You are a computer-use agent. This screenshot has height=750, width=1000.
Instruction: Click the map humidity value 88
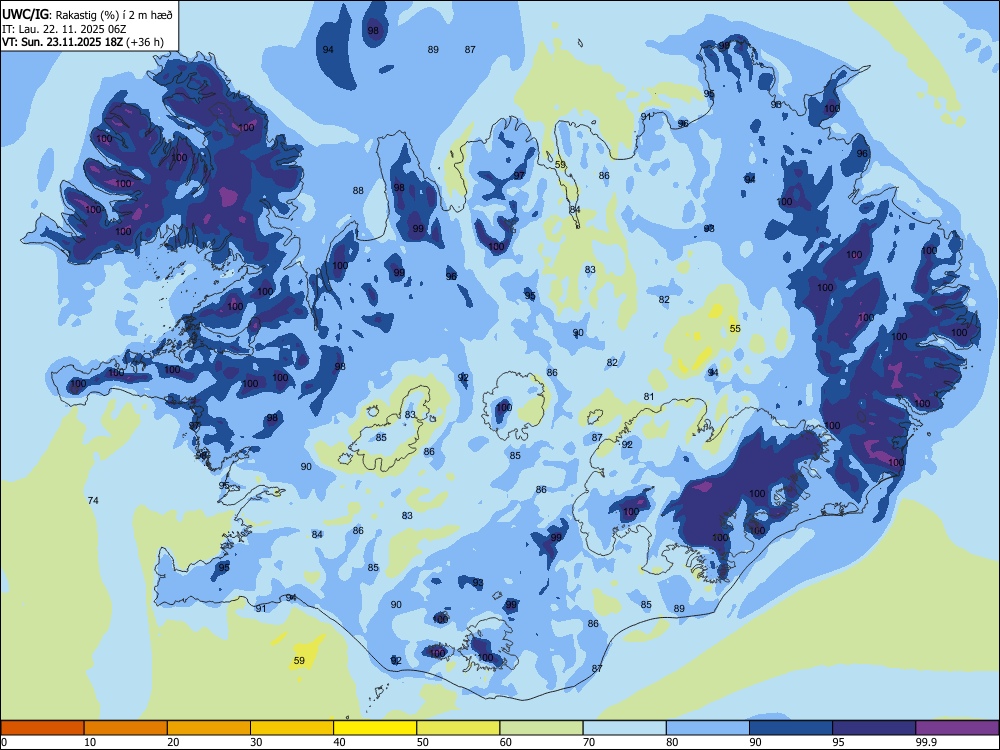tap(358, 190)
